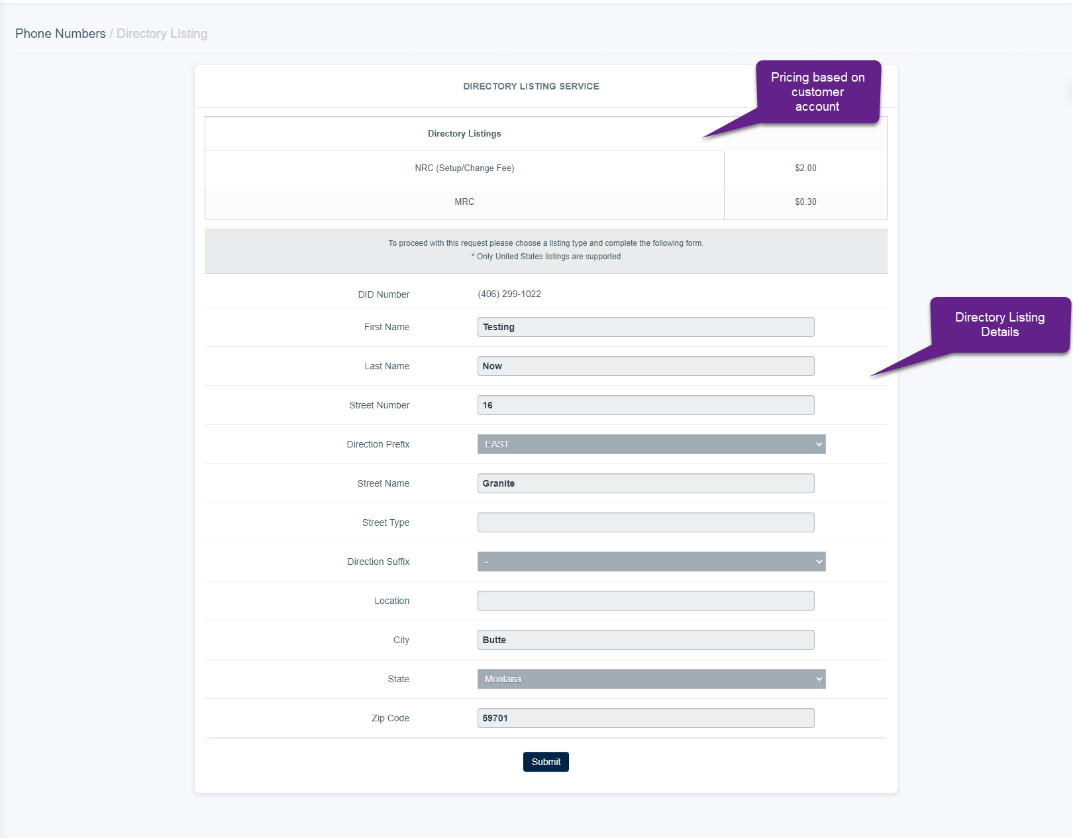Select the Directory Listing breadcrumb item

(162, 34)
